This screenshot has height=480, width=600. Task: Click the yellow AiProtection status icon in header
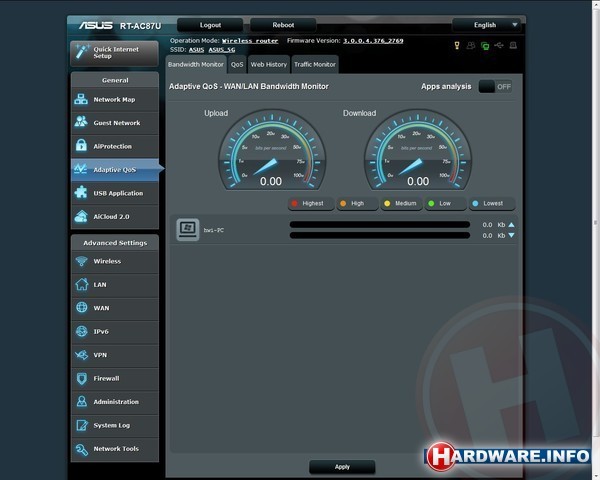pos(457,46)
